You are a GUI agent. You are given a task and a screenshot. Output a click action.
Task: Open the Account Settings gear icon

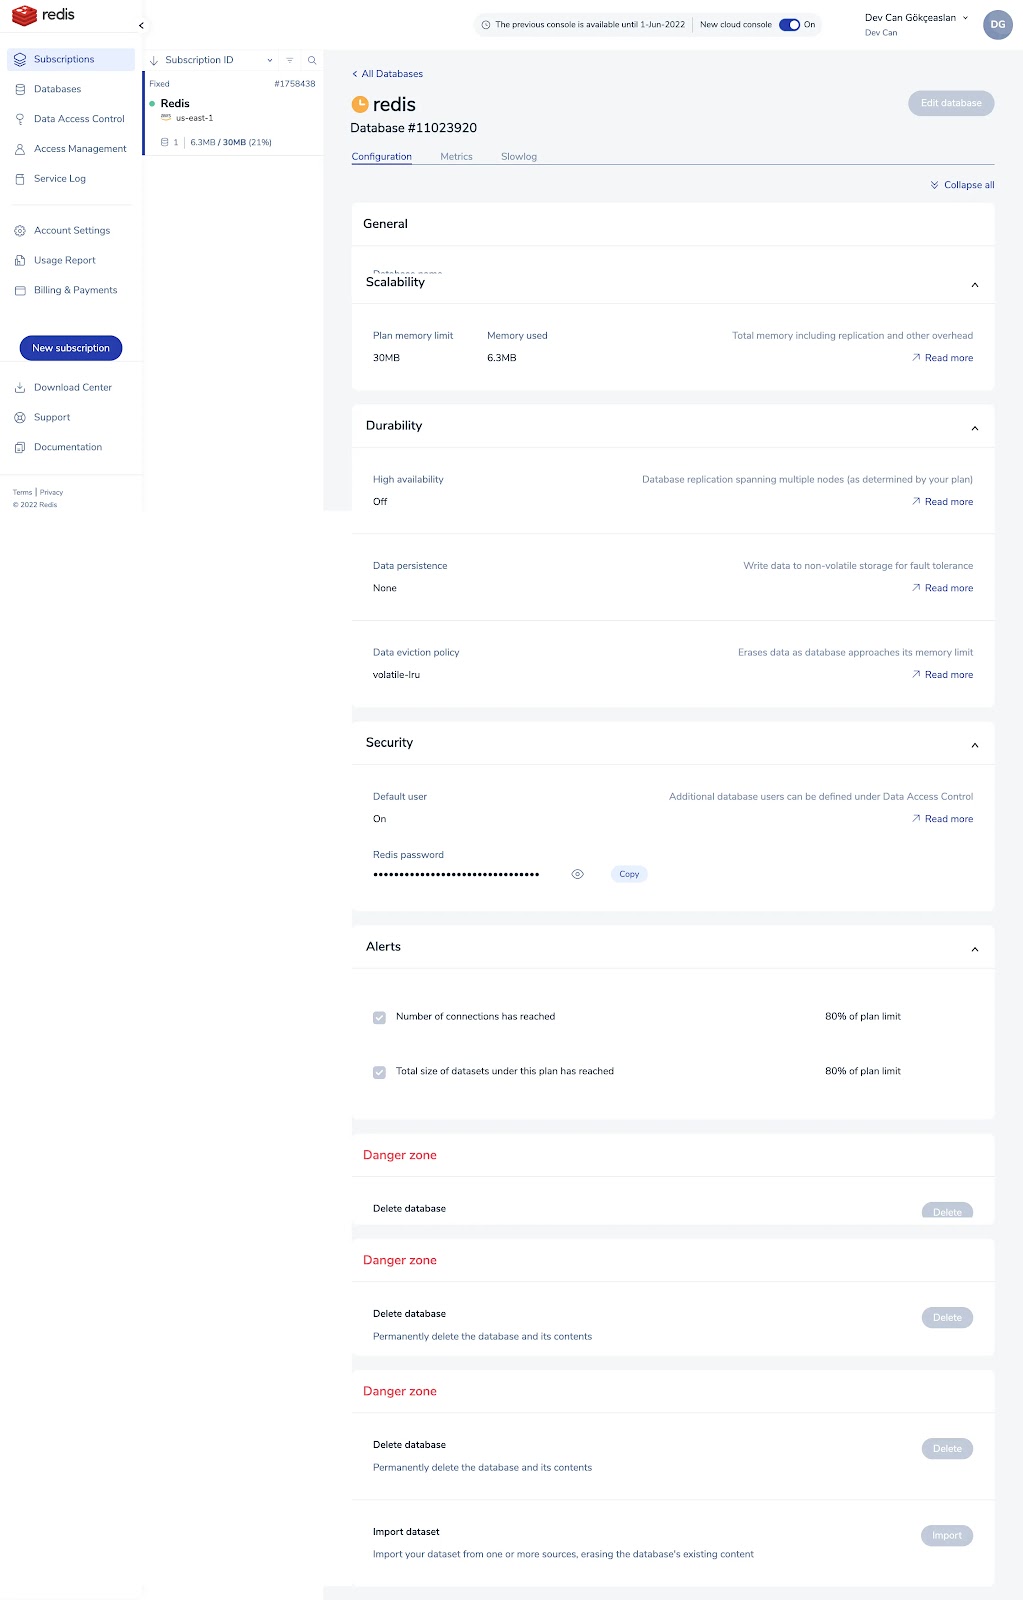click(x=20, y=231)
